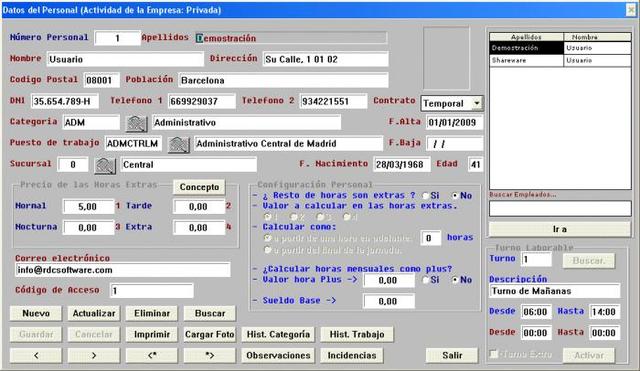Click the Buscar button beside Eliminar

click(210, 313)
